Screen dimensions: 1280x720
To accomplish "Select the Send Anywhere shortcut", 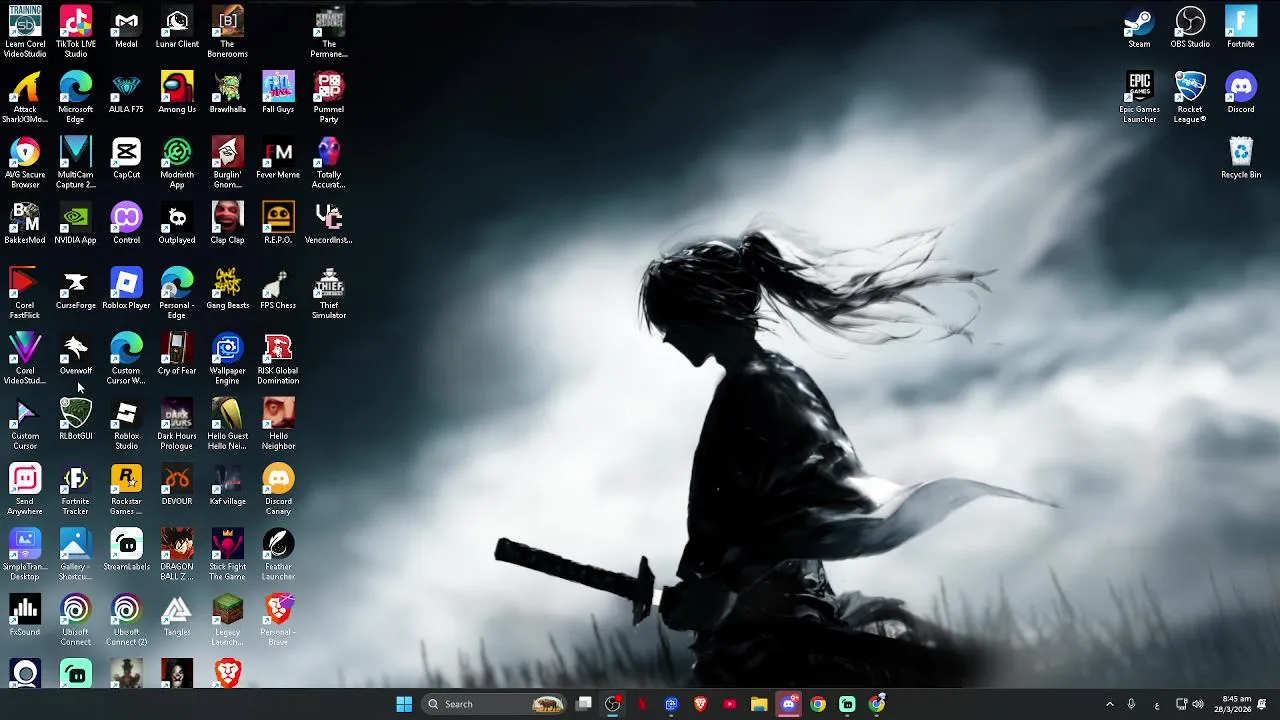I will pos(25,489).
